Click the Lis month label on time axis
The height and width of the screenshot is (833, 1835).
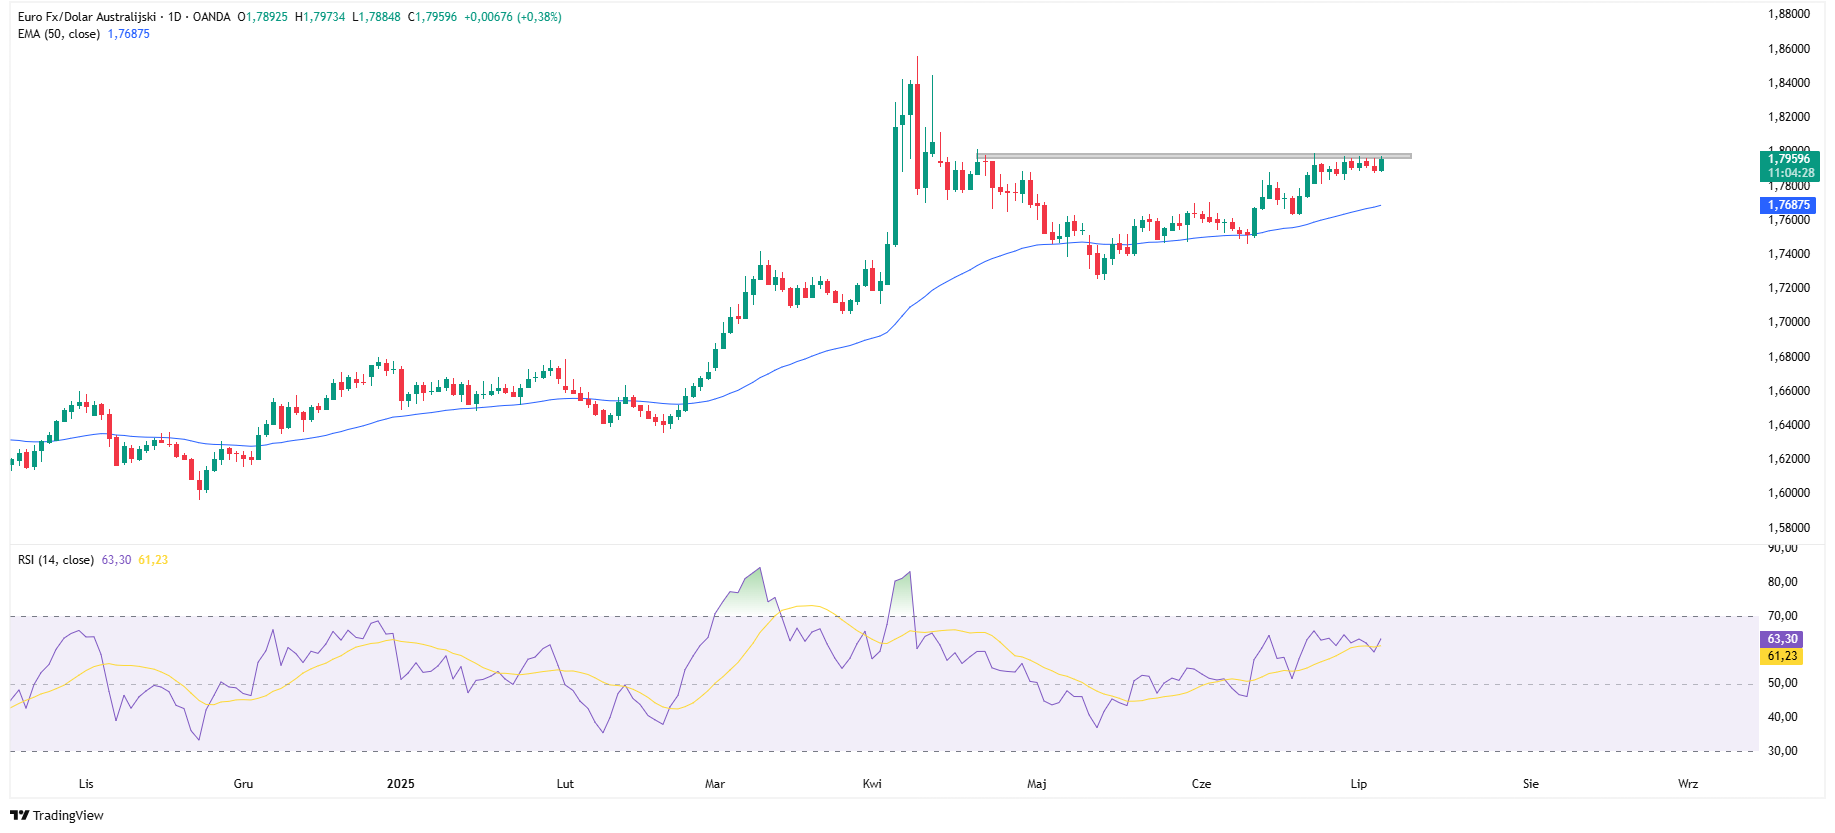pyautogui.click(x=86, y=784)
